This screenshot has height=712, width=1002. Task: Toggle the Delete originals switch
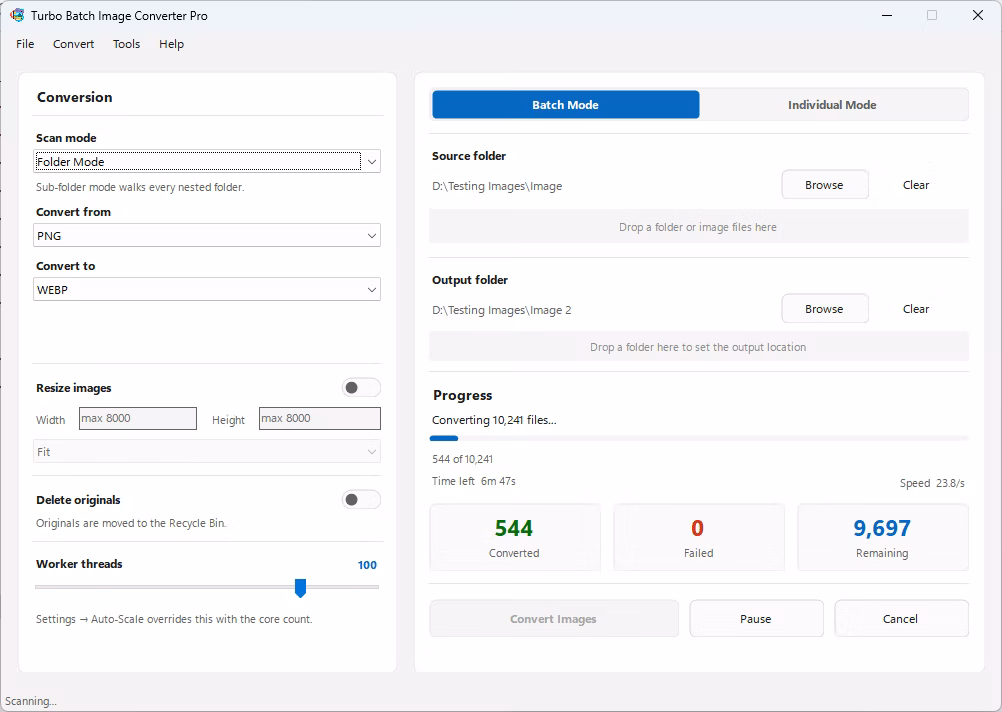(361, 500)
